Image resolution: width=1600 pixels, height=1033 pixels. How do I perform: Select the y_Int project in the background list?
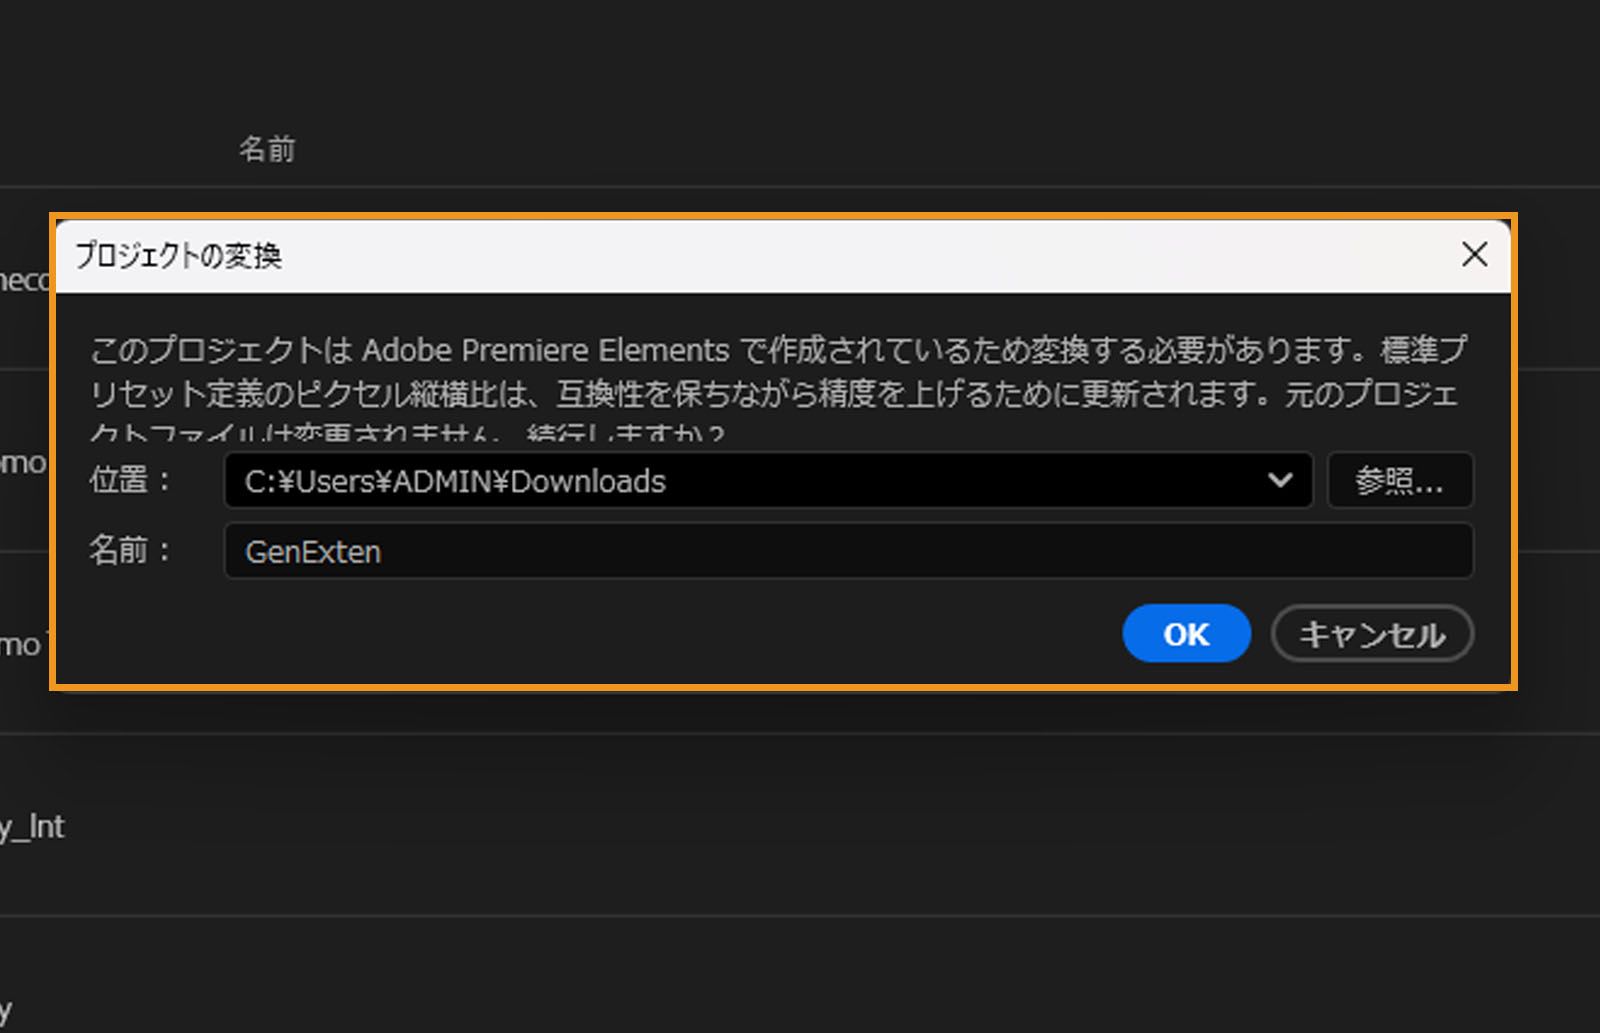coord(32,827)
